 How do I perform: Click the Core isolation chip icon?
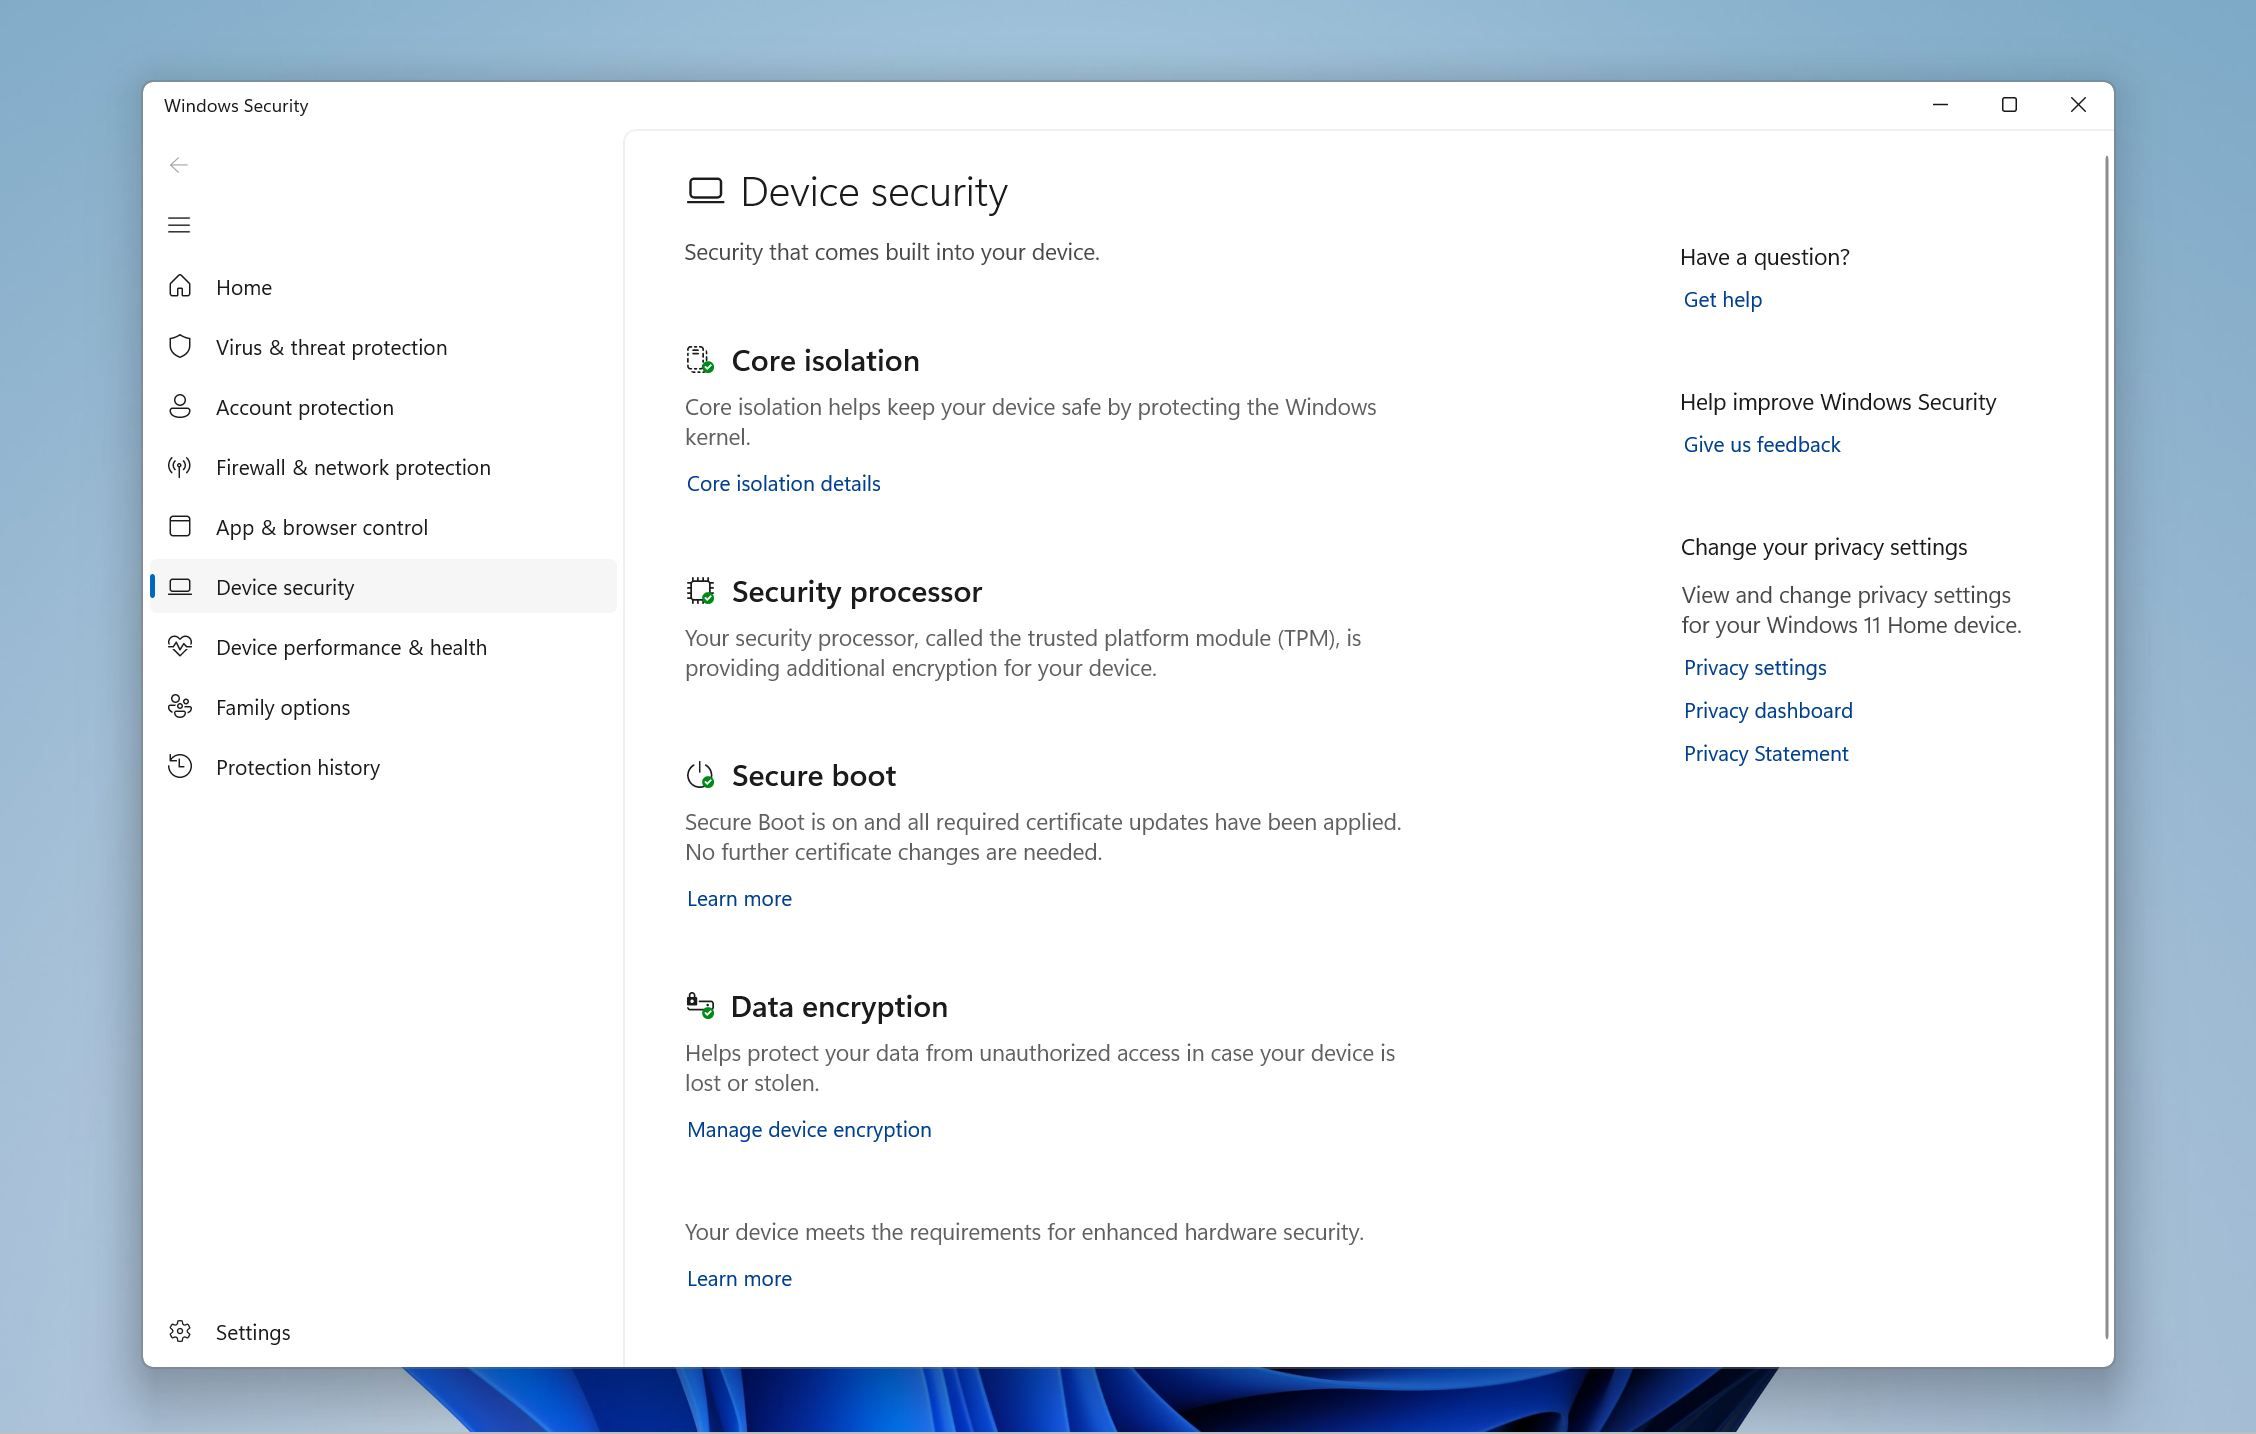[x=700, y=360]
